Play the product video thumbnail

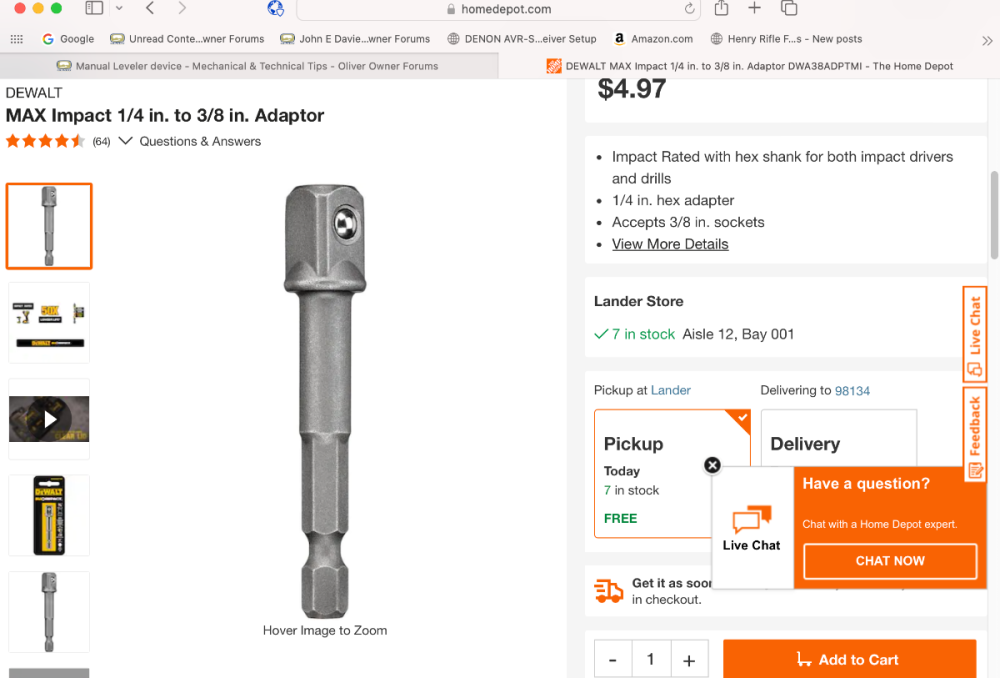coord(49,419)
